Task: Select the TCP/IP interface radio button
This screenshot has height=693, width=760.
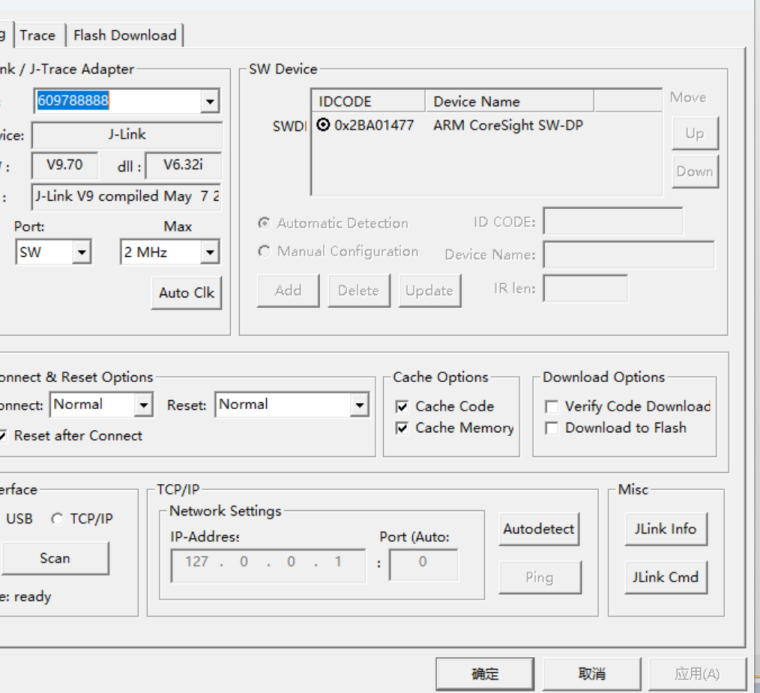Action: [57, 519]
